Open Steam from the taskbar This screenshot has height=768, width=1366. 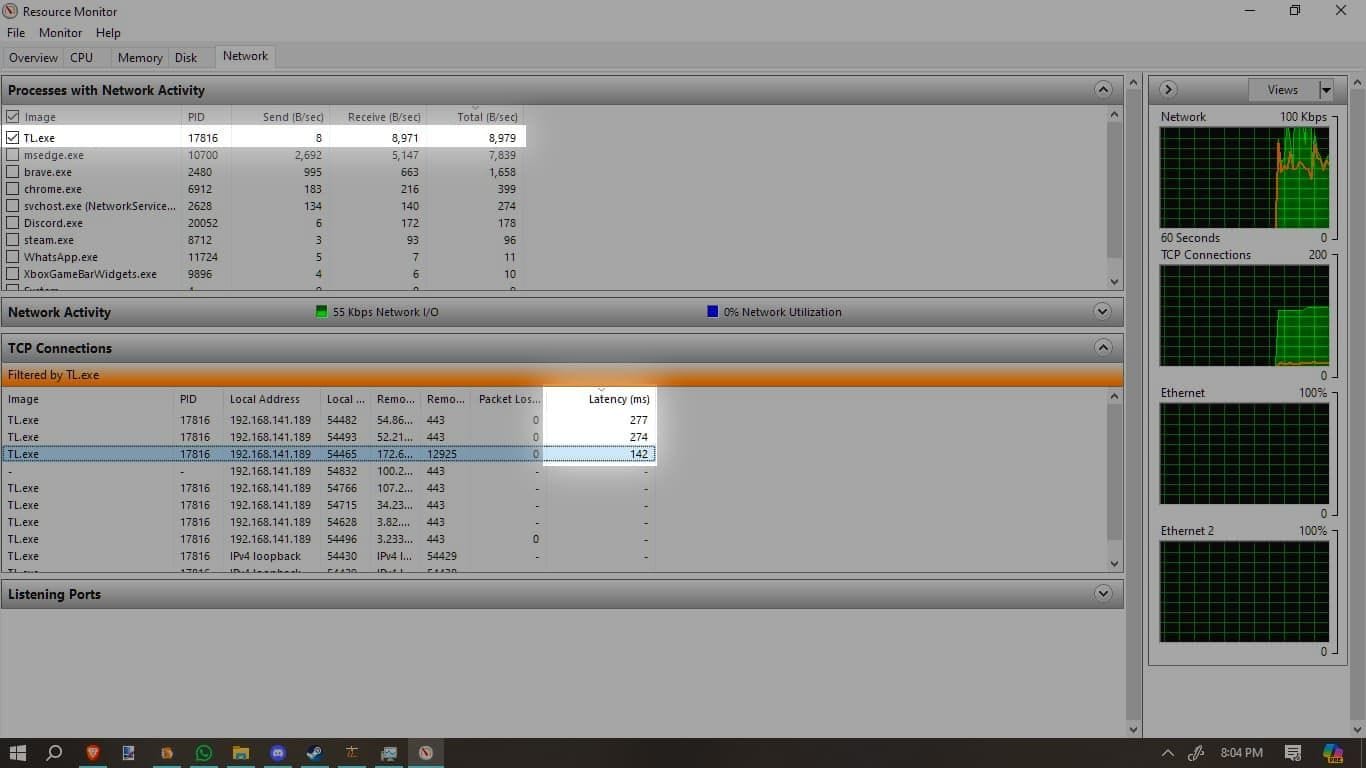314,753
